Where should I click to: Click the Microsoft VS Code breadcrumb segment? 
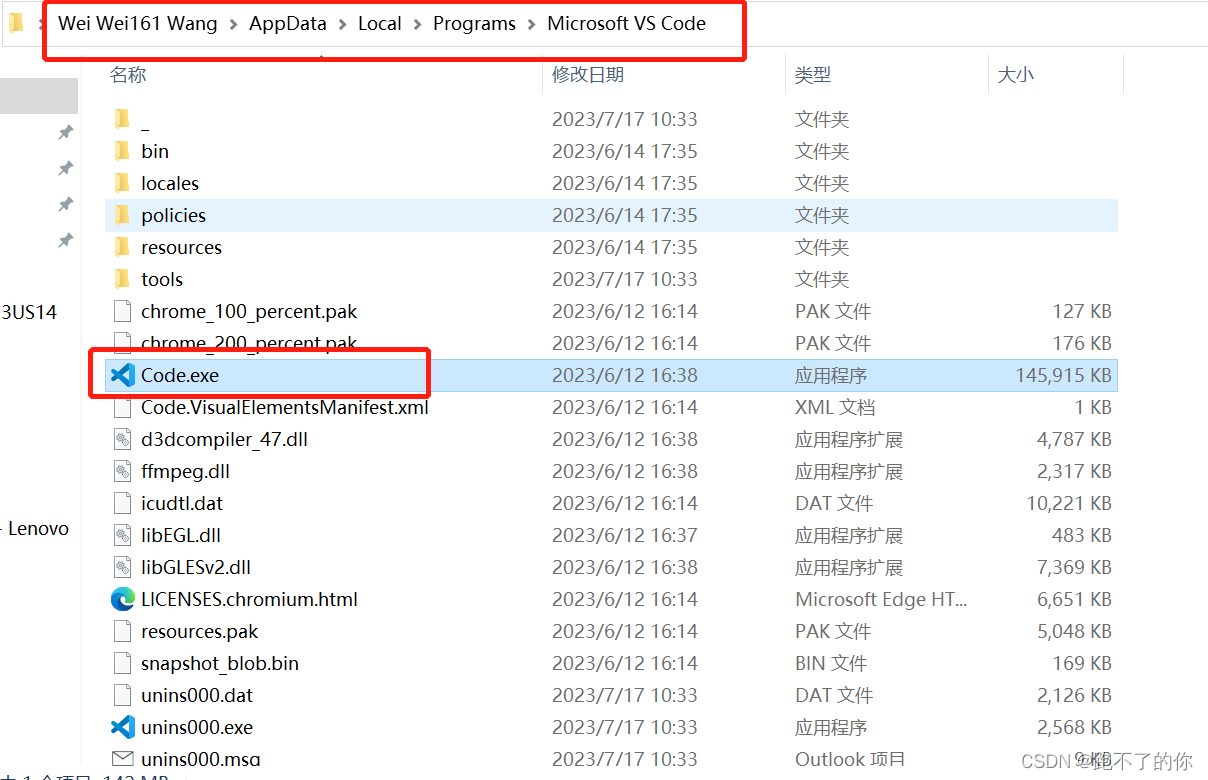pyautogui.click(x=626, y=23)
